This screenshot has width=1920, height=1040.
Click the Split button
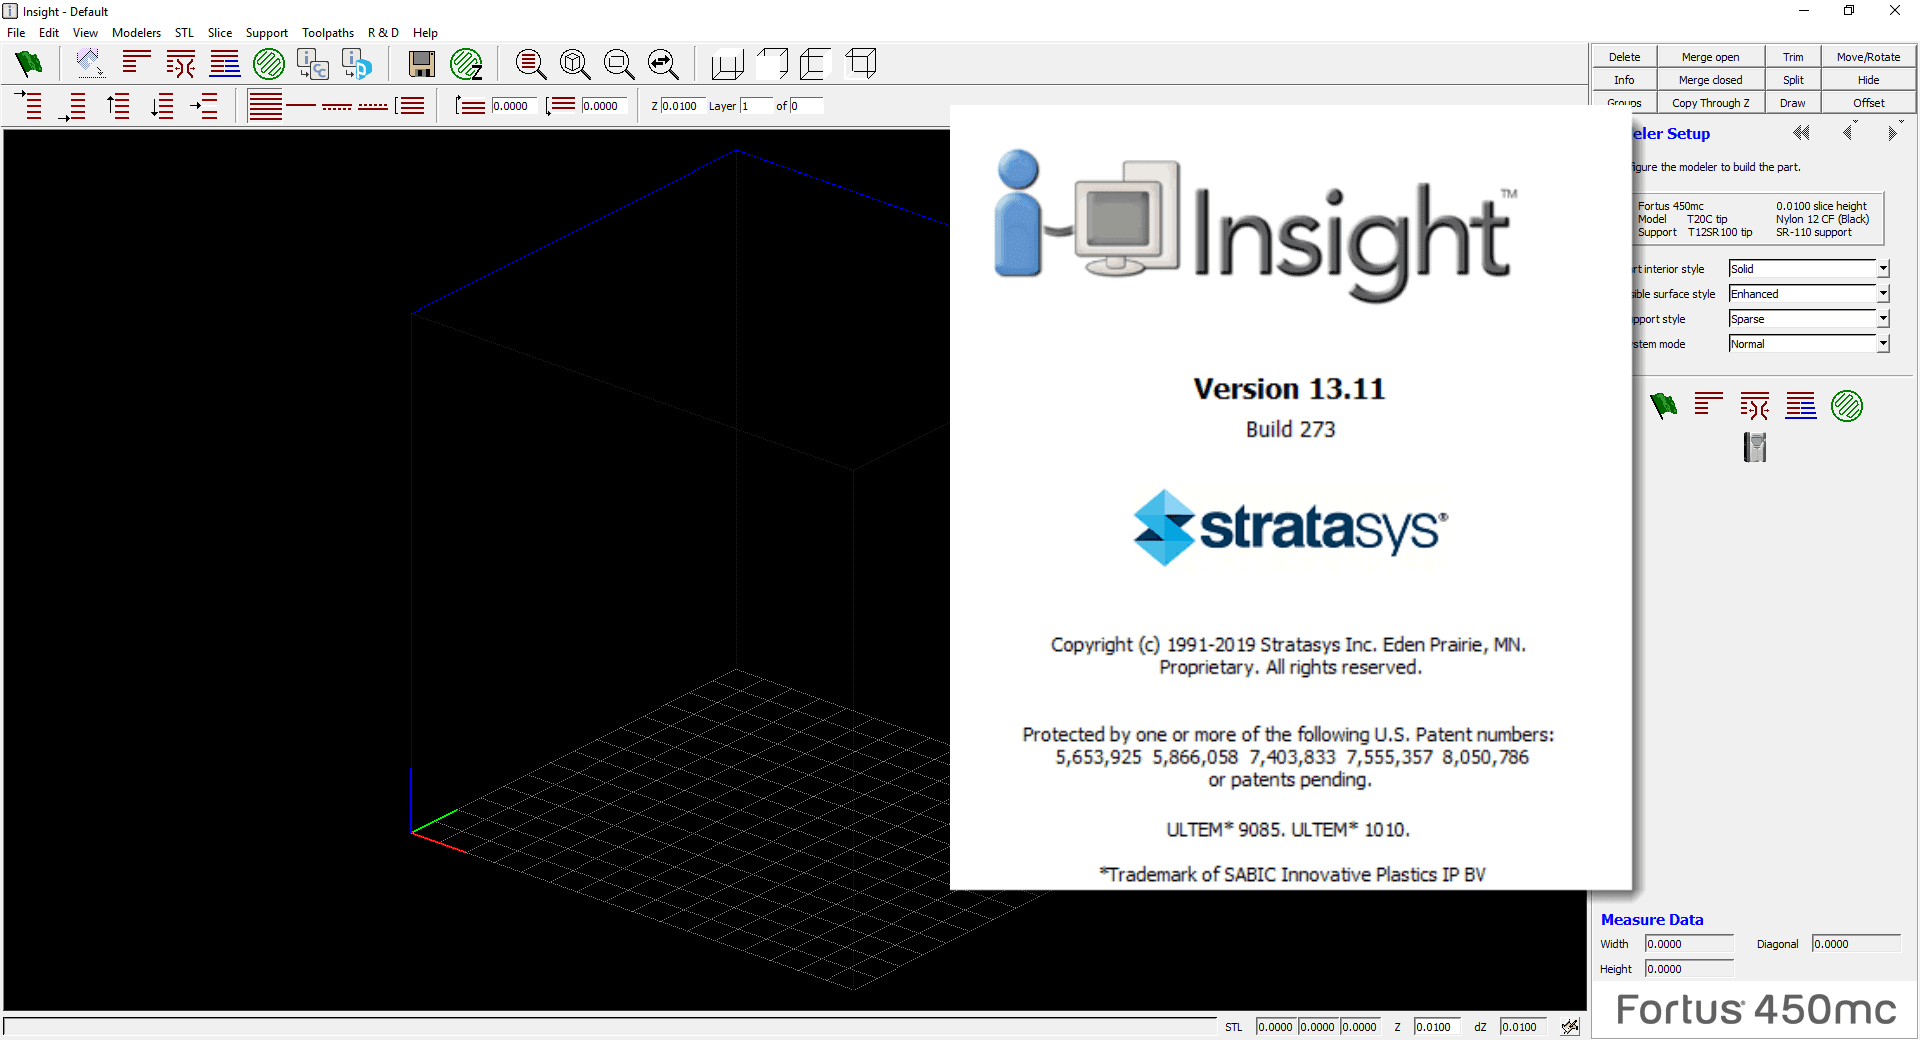click(1793, 80)
